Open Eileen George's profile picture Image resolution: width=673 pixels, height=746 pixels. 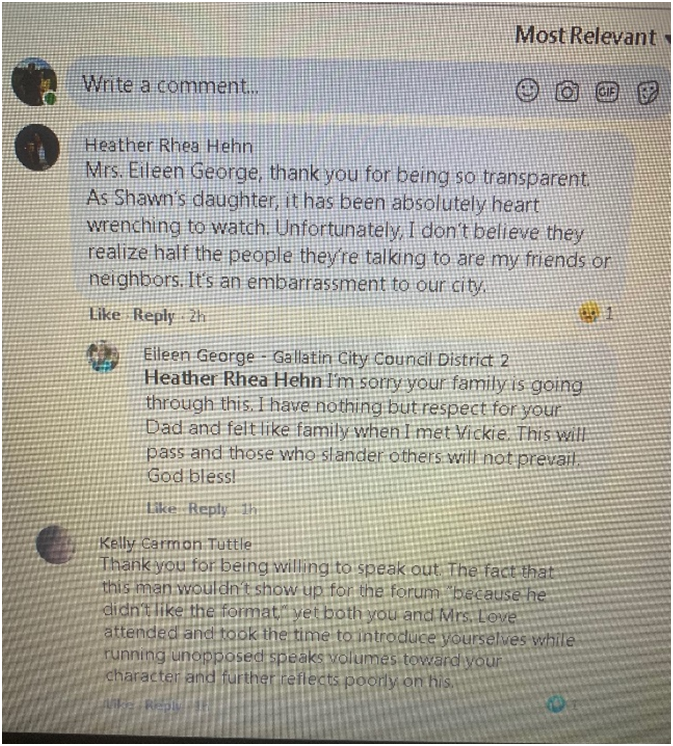point(103,356)
